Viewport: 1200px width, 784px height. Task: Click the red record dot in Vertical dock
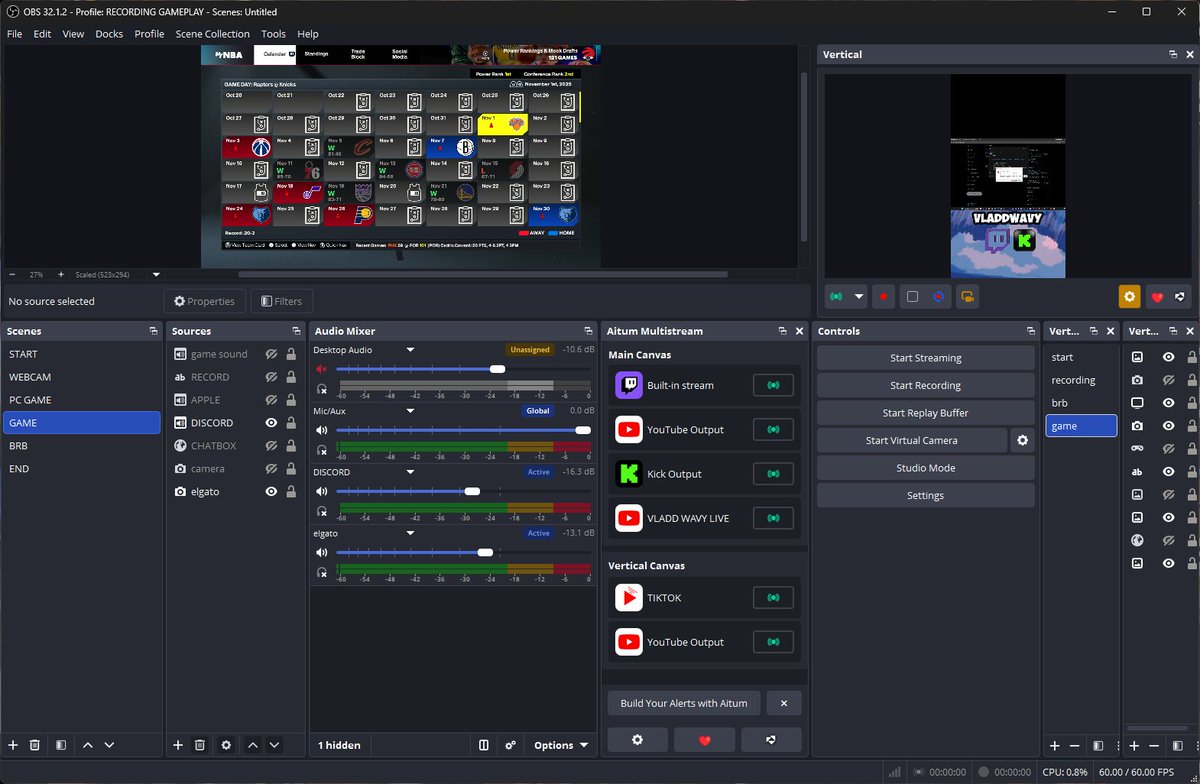point(883,297)
